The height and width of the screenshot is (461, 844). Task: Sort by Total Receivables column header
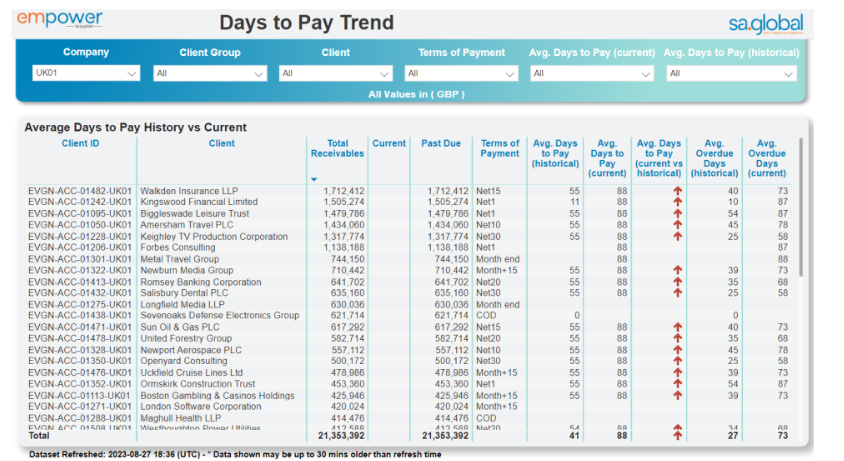(337, 149)
